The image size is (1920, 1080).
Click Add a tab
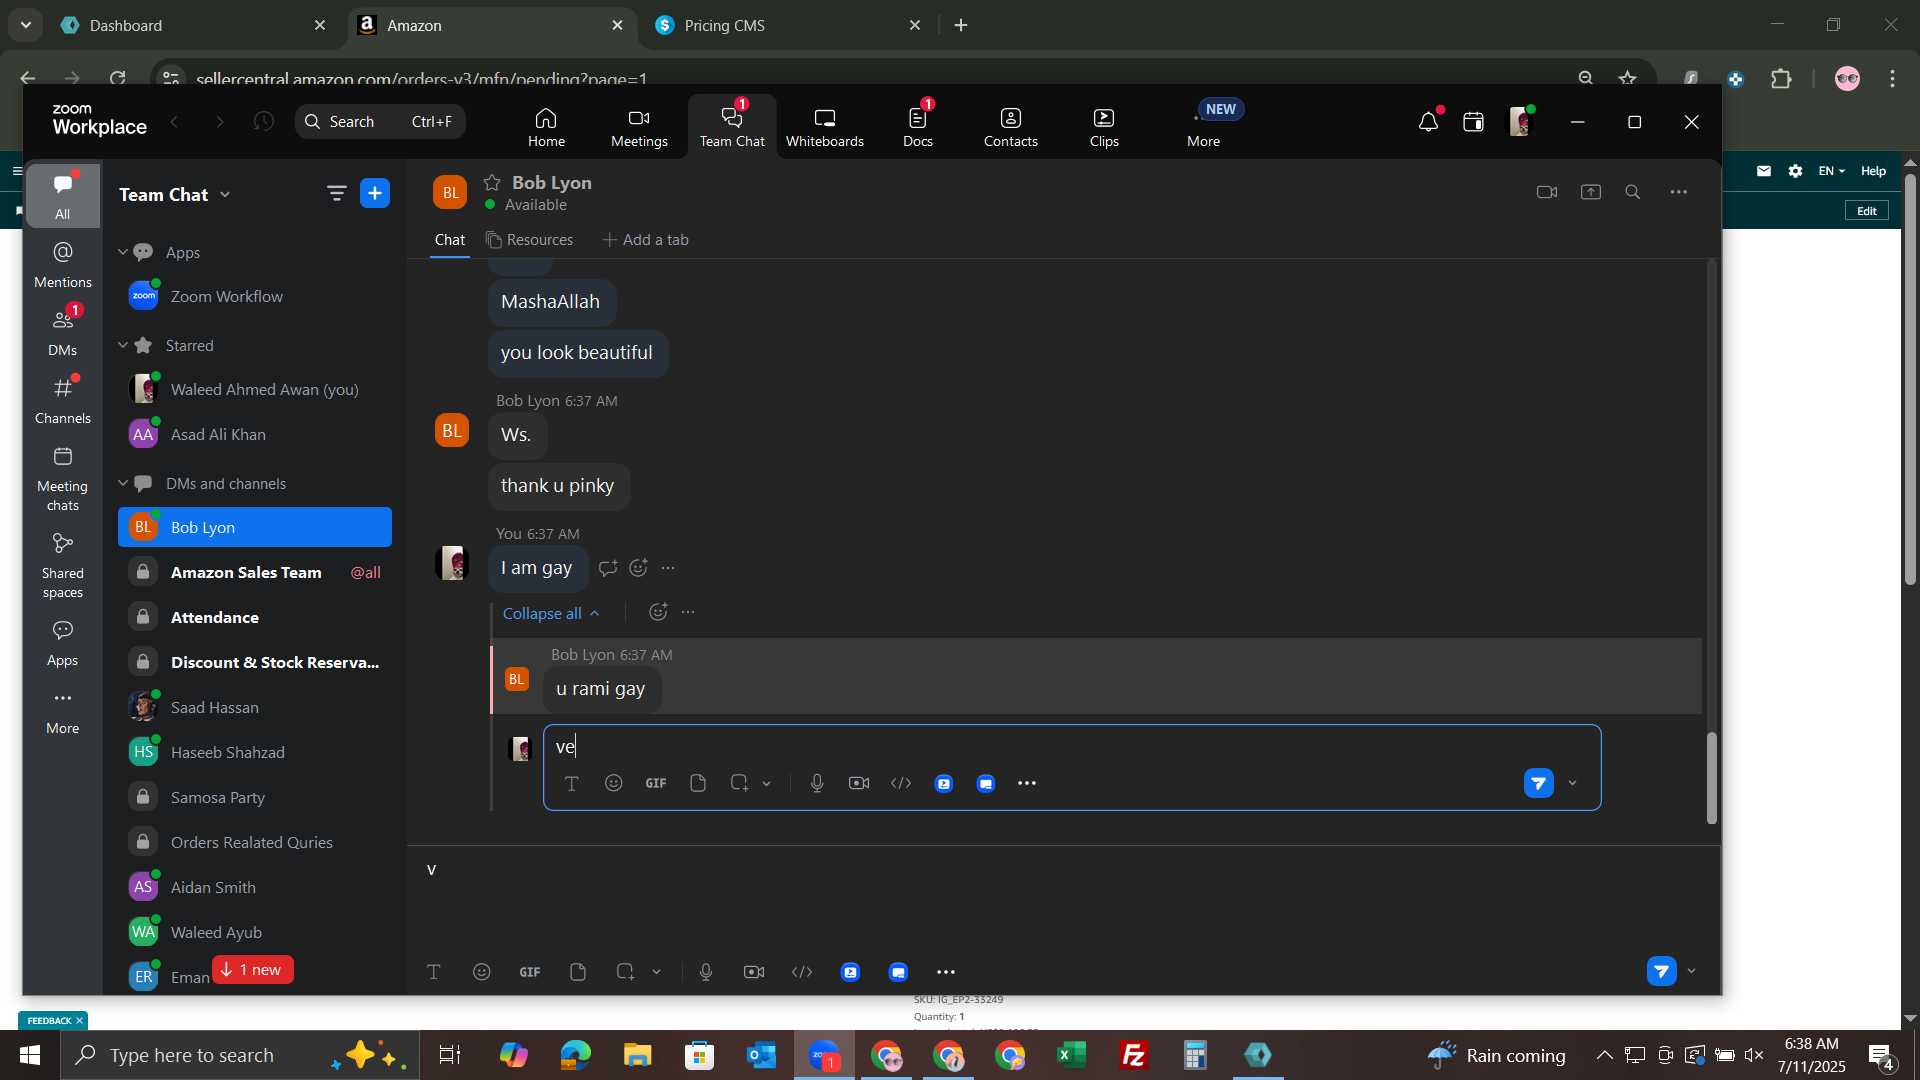[x=646, y=240]
